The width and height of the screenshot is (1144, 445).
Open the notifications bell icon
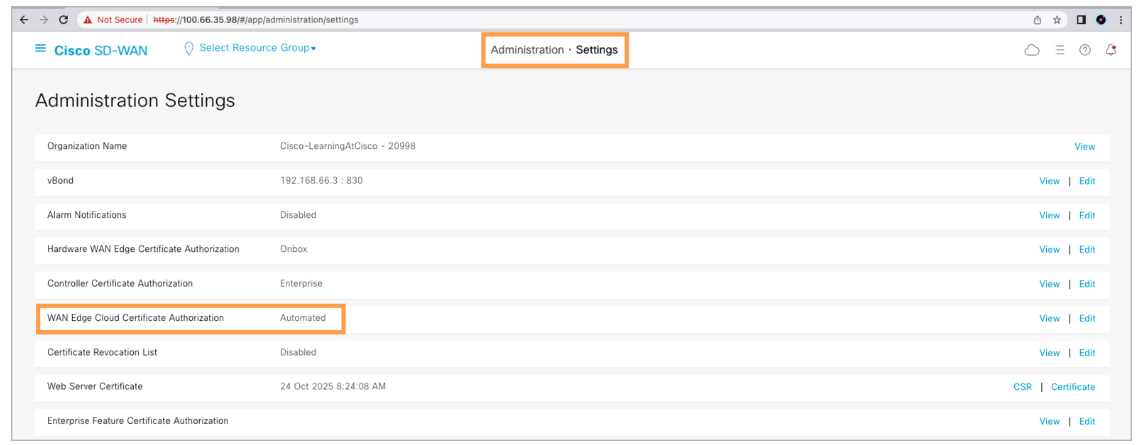1110,50
